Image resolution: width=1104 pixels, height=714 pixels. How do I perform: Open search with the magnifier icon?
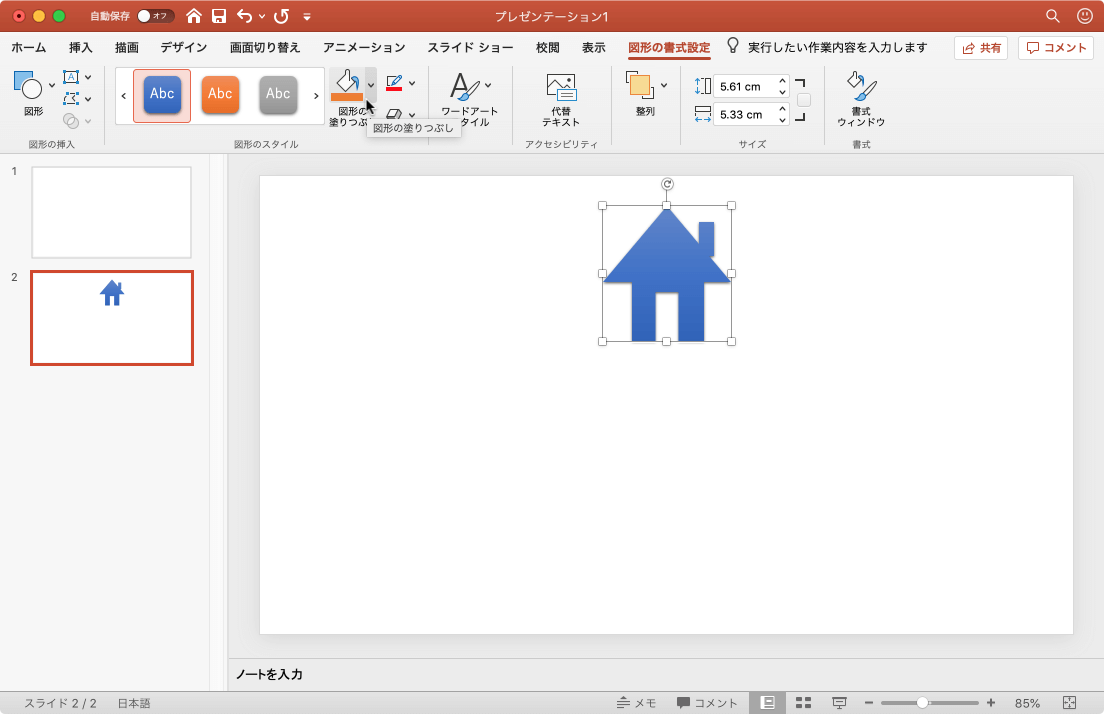point(1053,15)
